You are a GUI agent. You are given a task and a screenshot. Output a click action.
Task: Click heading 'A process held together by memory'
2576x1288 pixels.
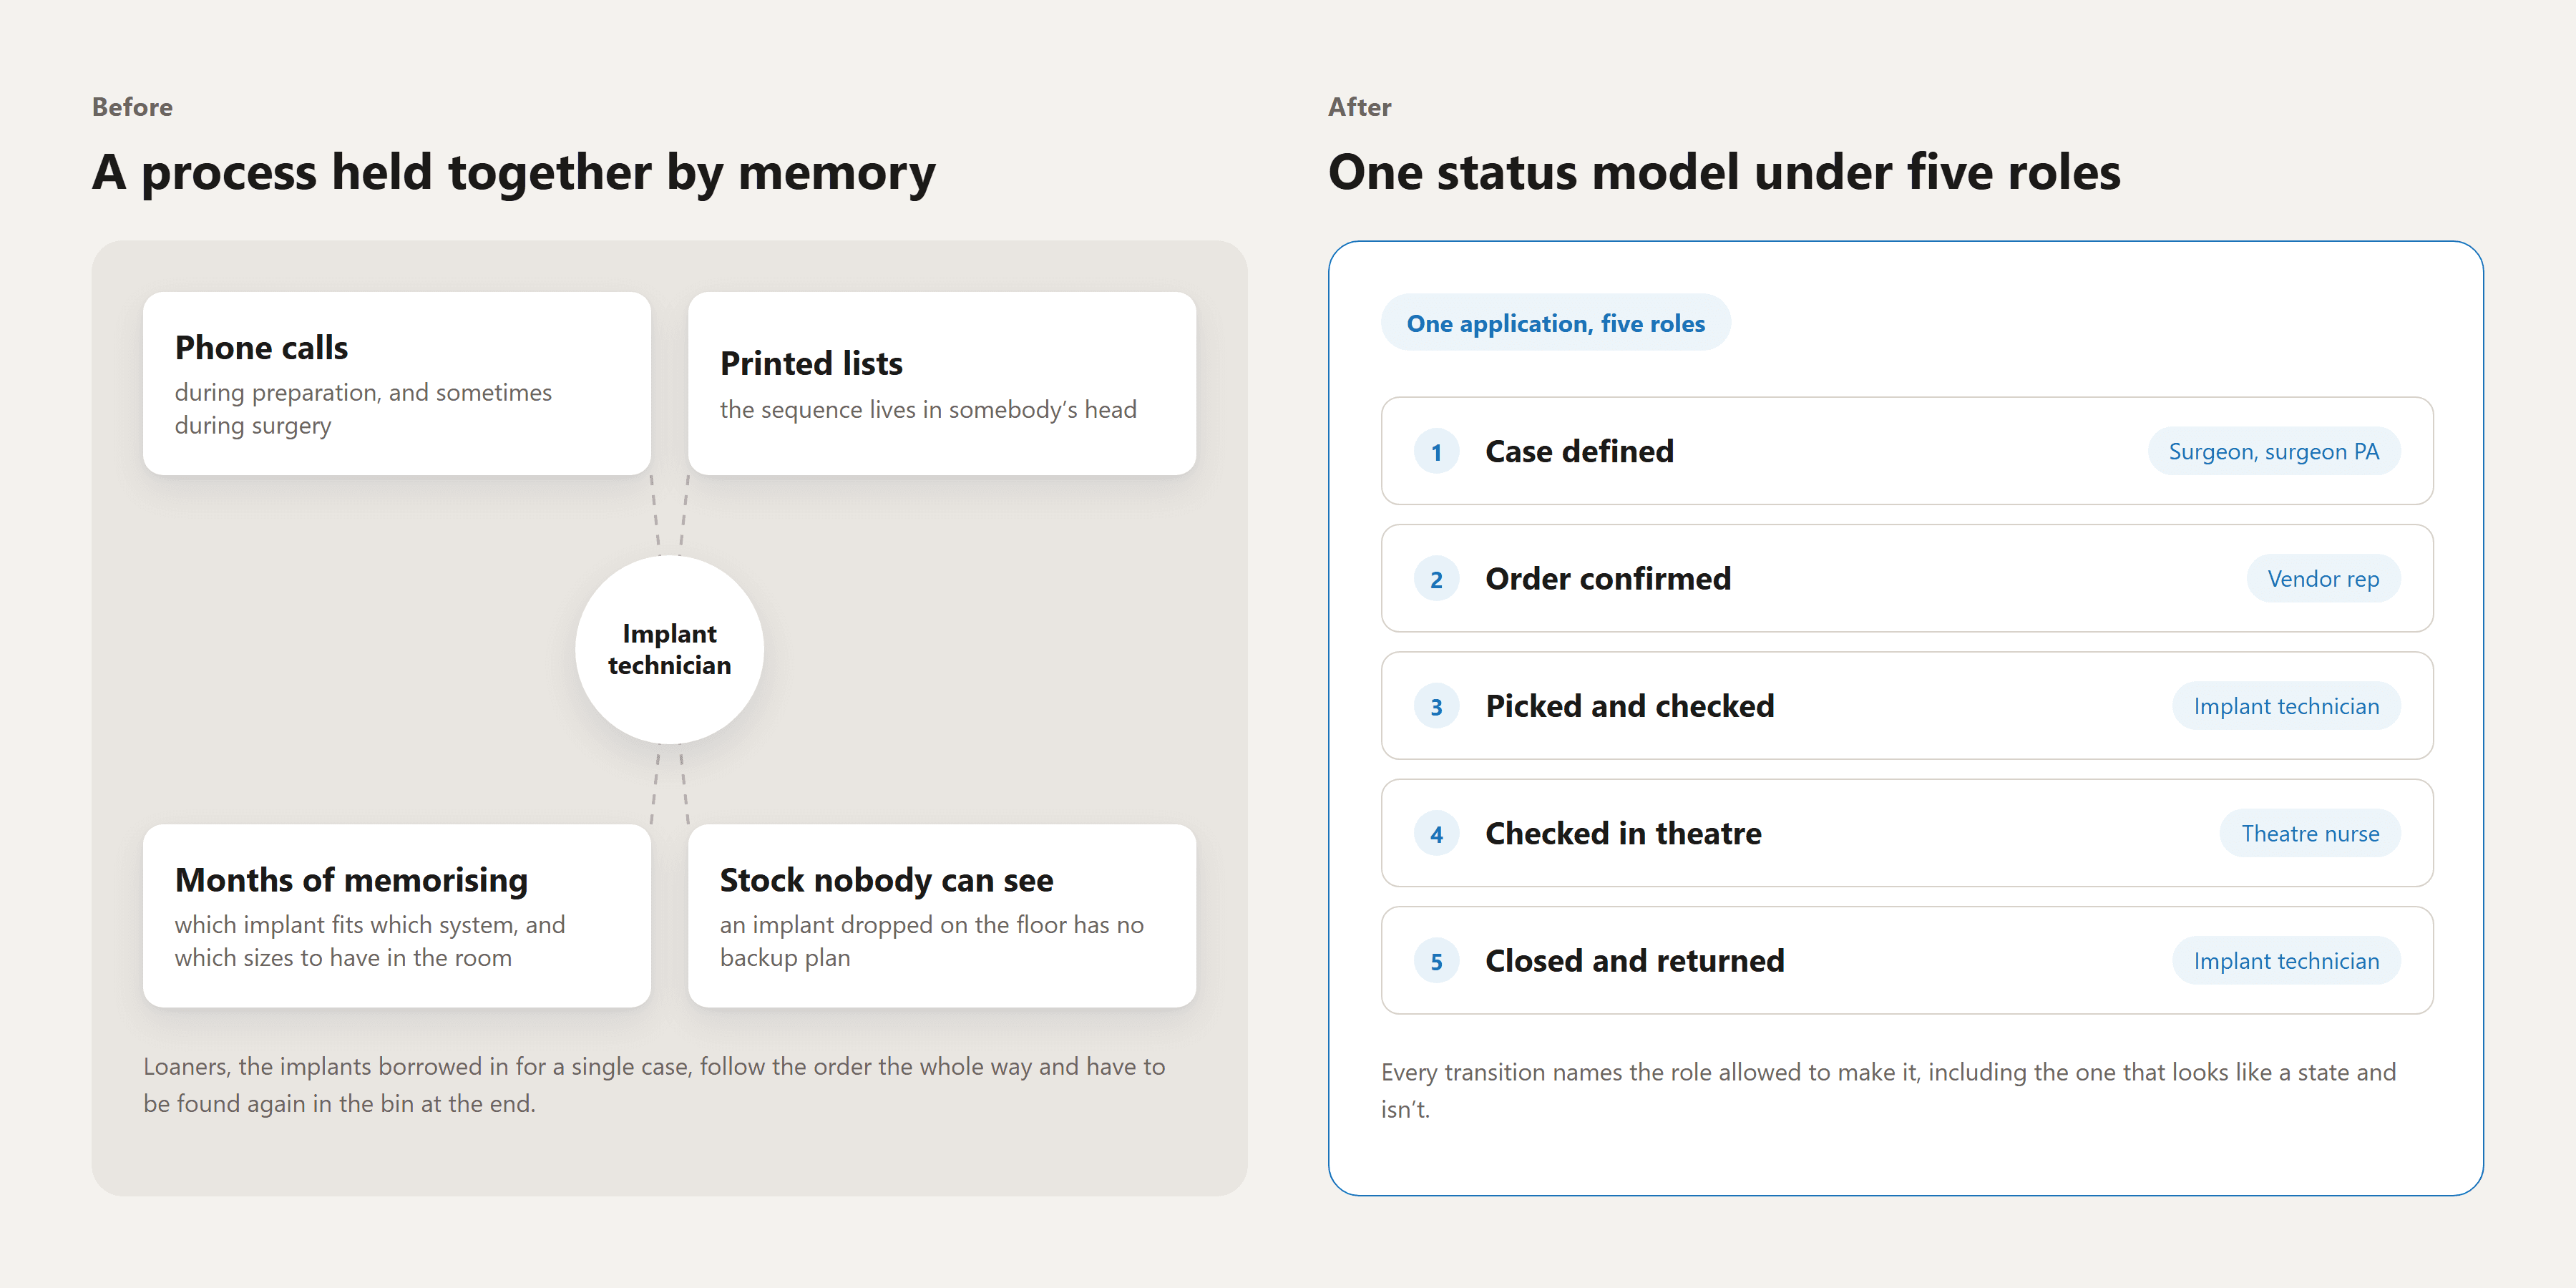click(x=514, y=172)
